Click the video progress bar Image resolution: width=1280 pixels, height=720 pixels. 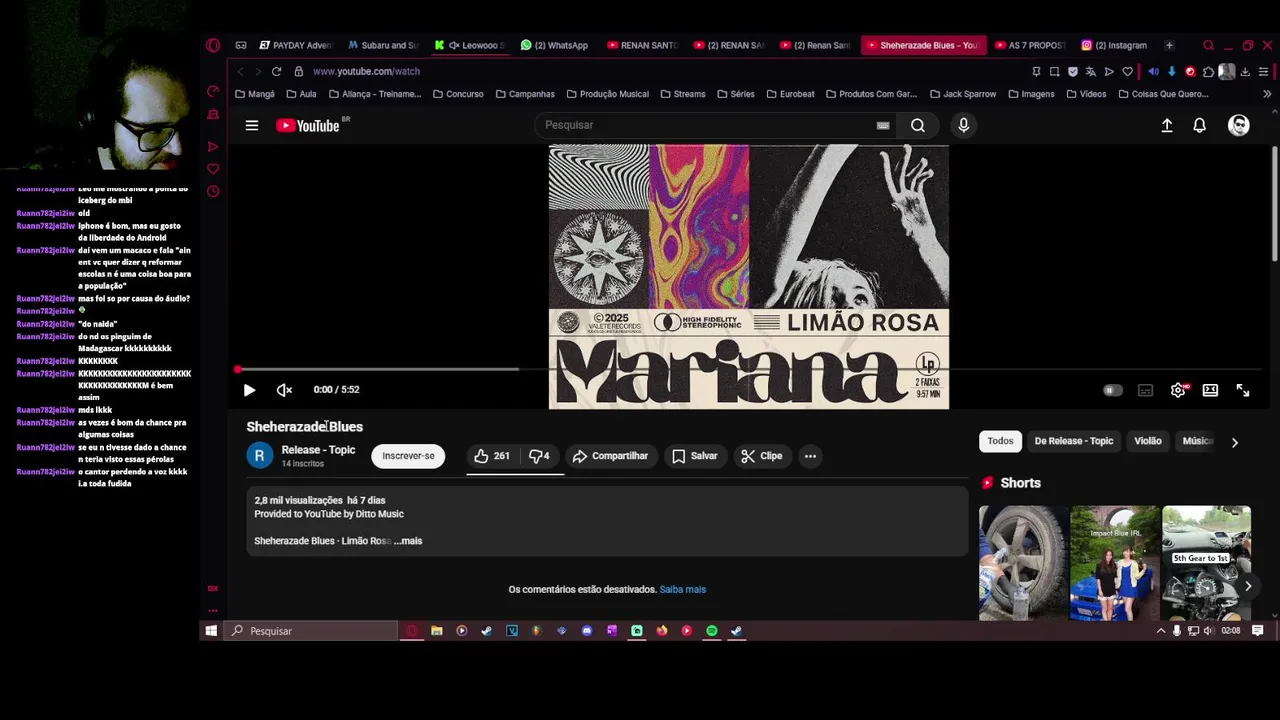[x=751, y=369]
